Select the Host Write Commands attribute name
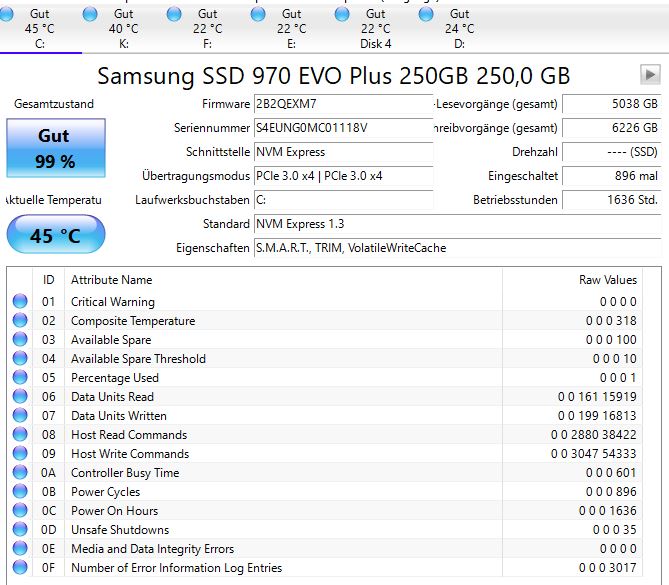This screenshot has height=585, width=669. [130, 454]
